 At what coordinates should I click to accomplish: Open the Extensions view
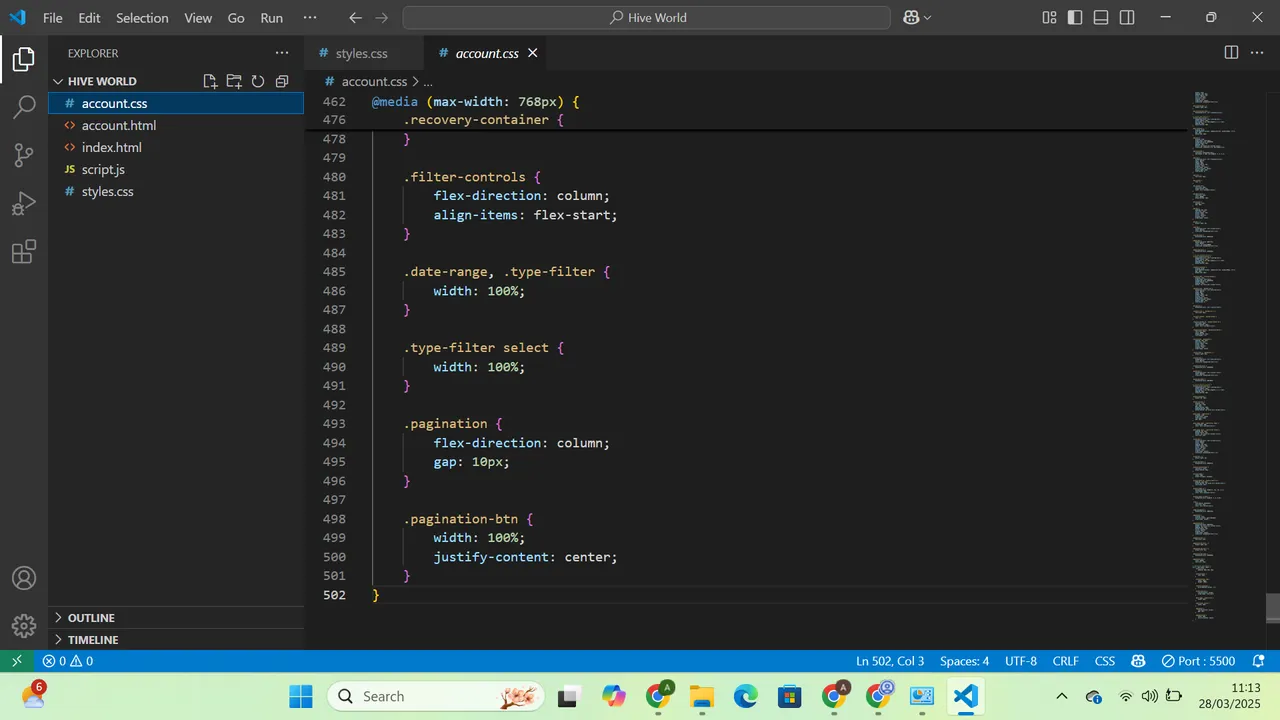[24, 251]
